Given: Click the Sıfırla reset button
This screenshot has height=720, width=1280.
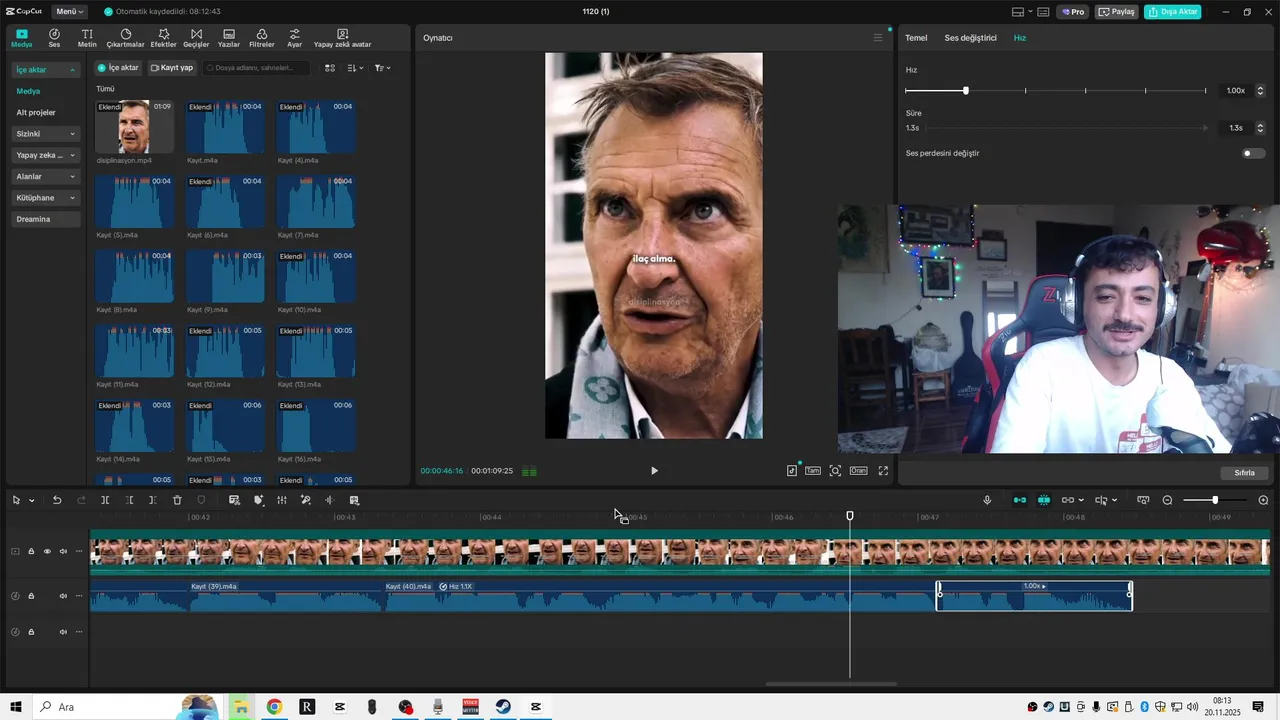Looking at the screenshot, I should [1244, 472].
